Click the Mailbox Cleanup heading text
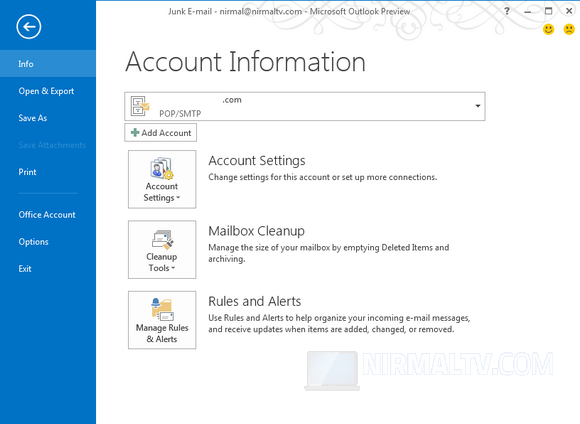This screenshot has height=424, width=580. tap(256, 231)
